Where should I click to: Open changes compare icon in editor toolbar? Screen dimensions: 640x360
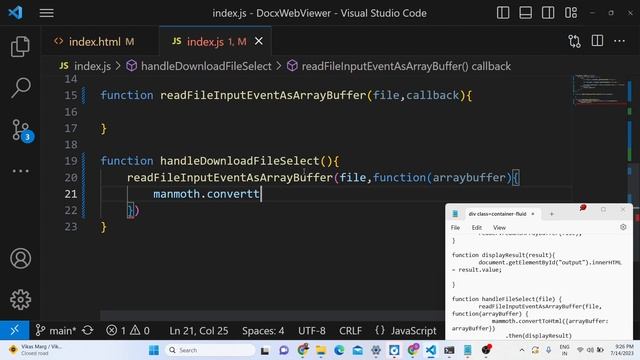coord(574,41)
